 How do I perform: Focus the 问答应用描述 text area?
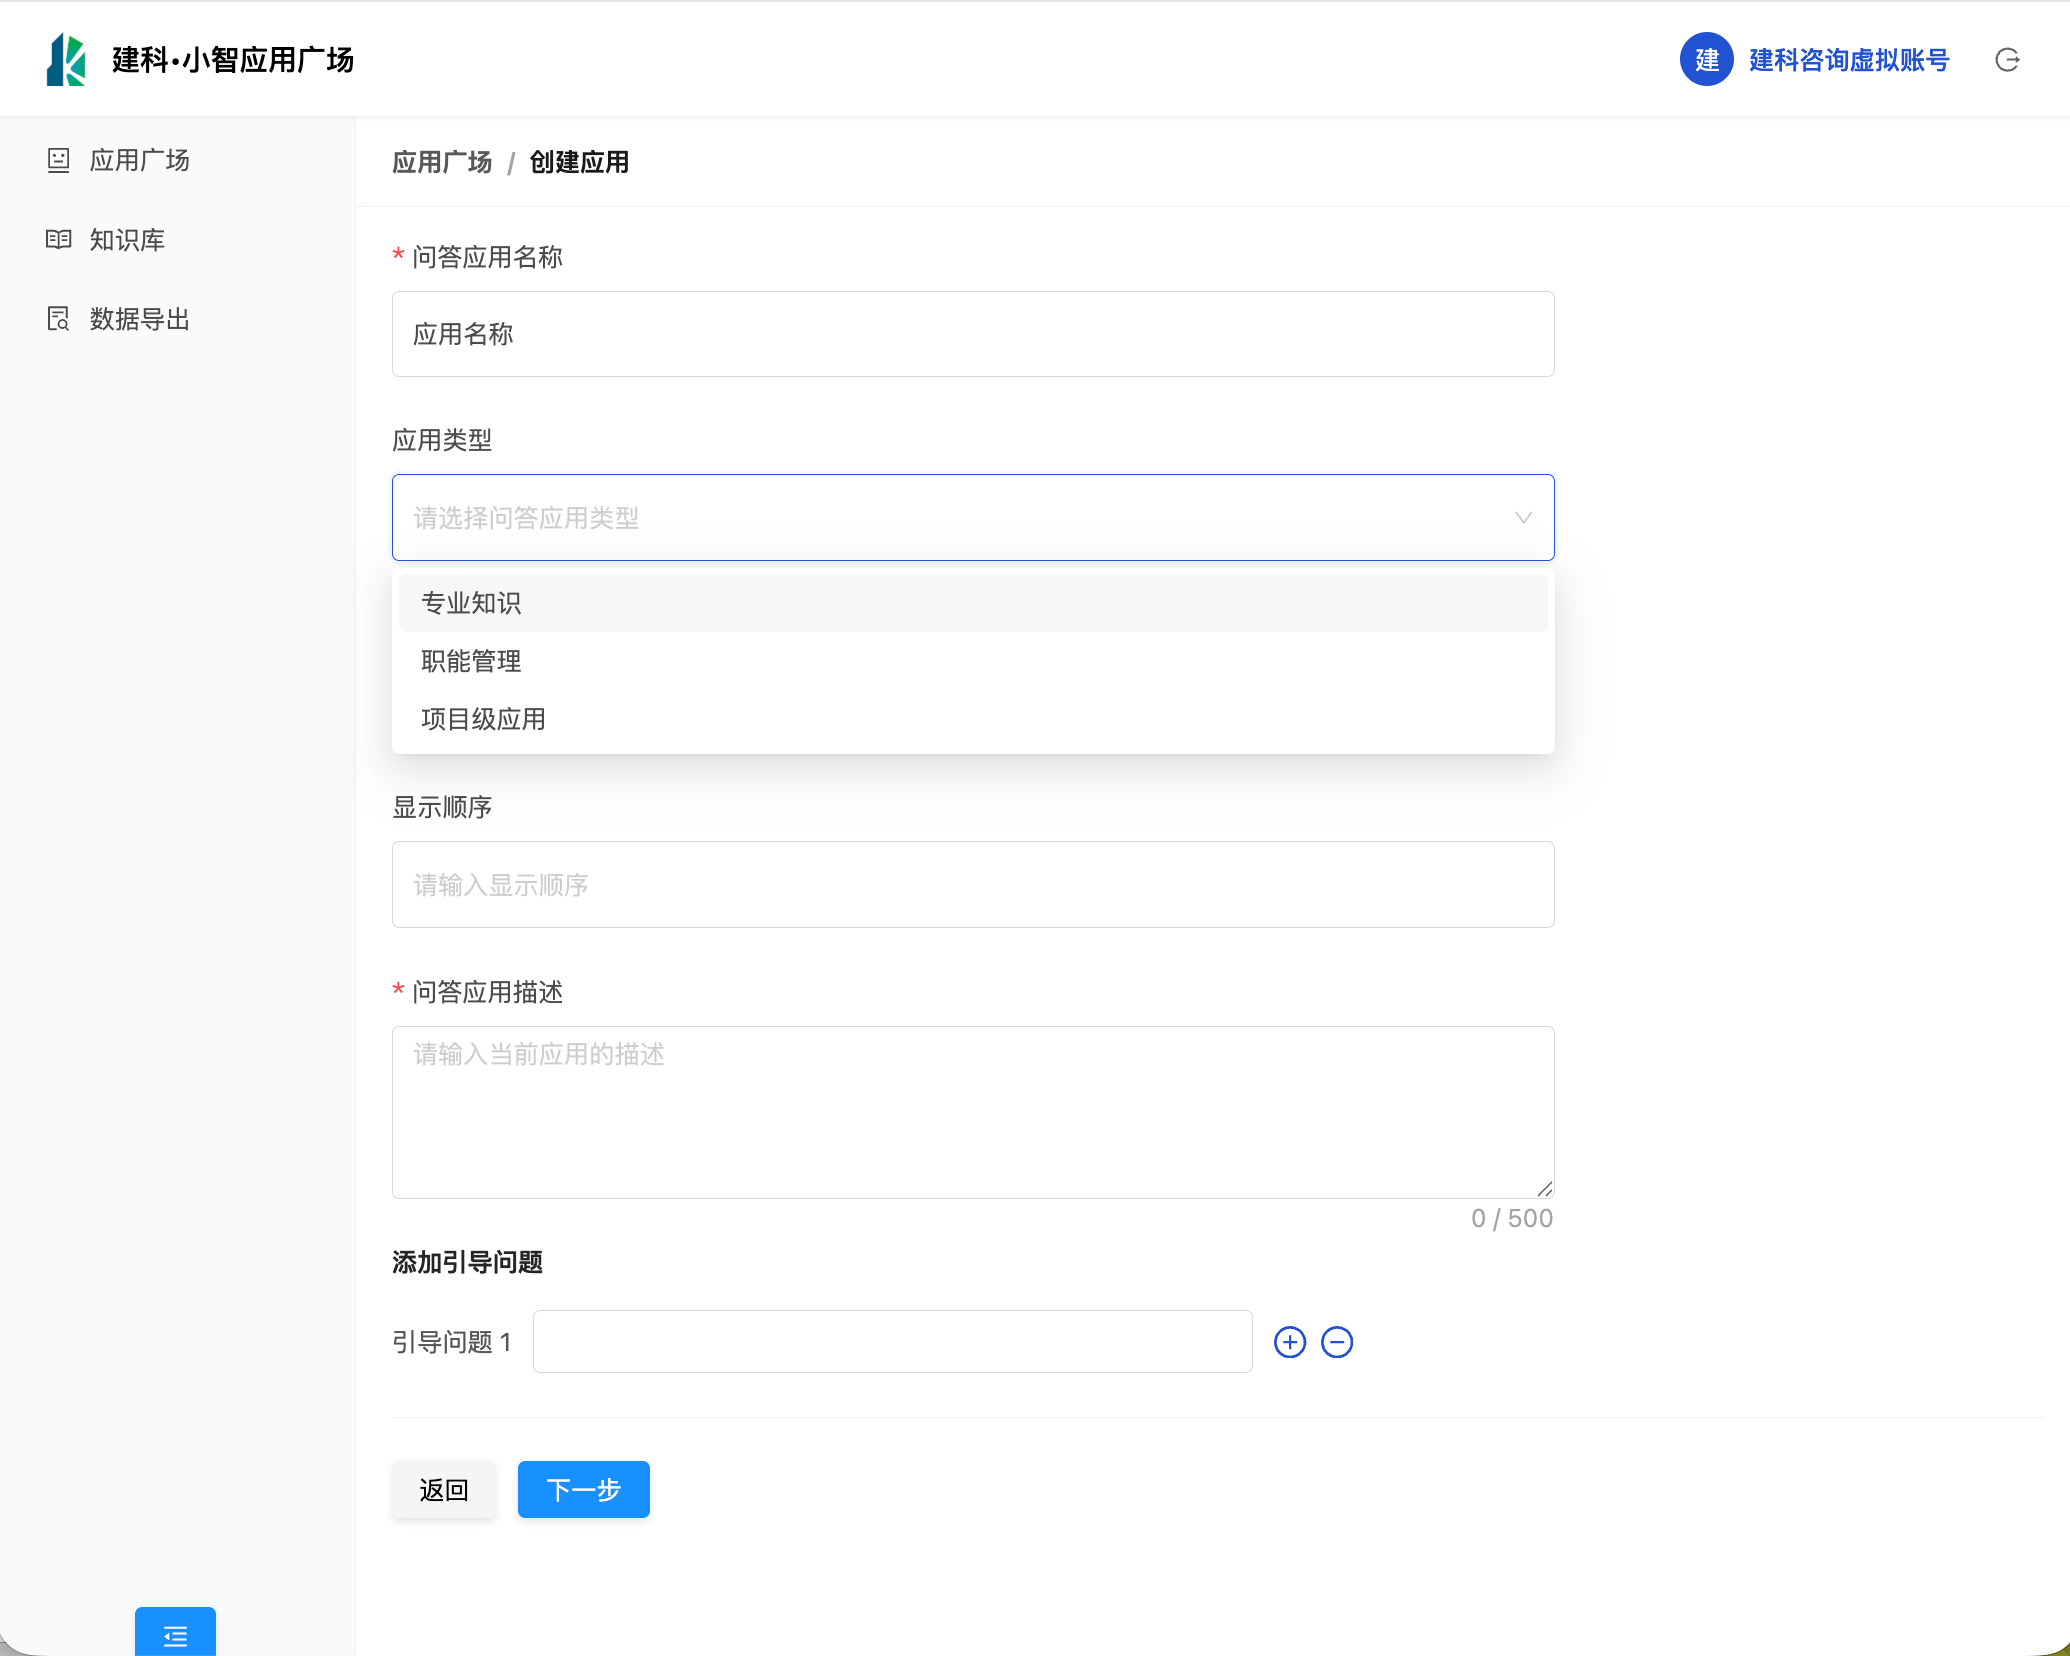coord(972,1111)
